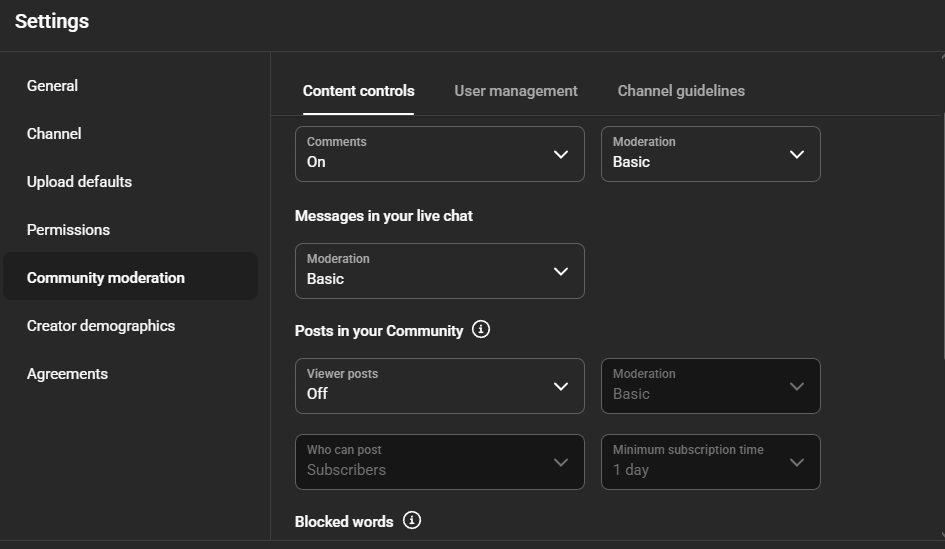Open Permissions settings section
945x549 pixels.
(x=130, y=230)
